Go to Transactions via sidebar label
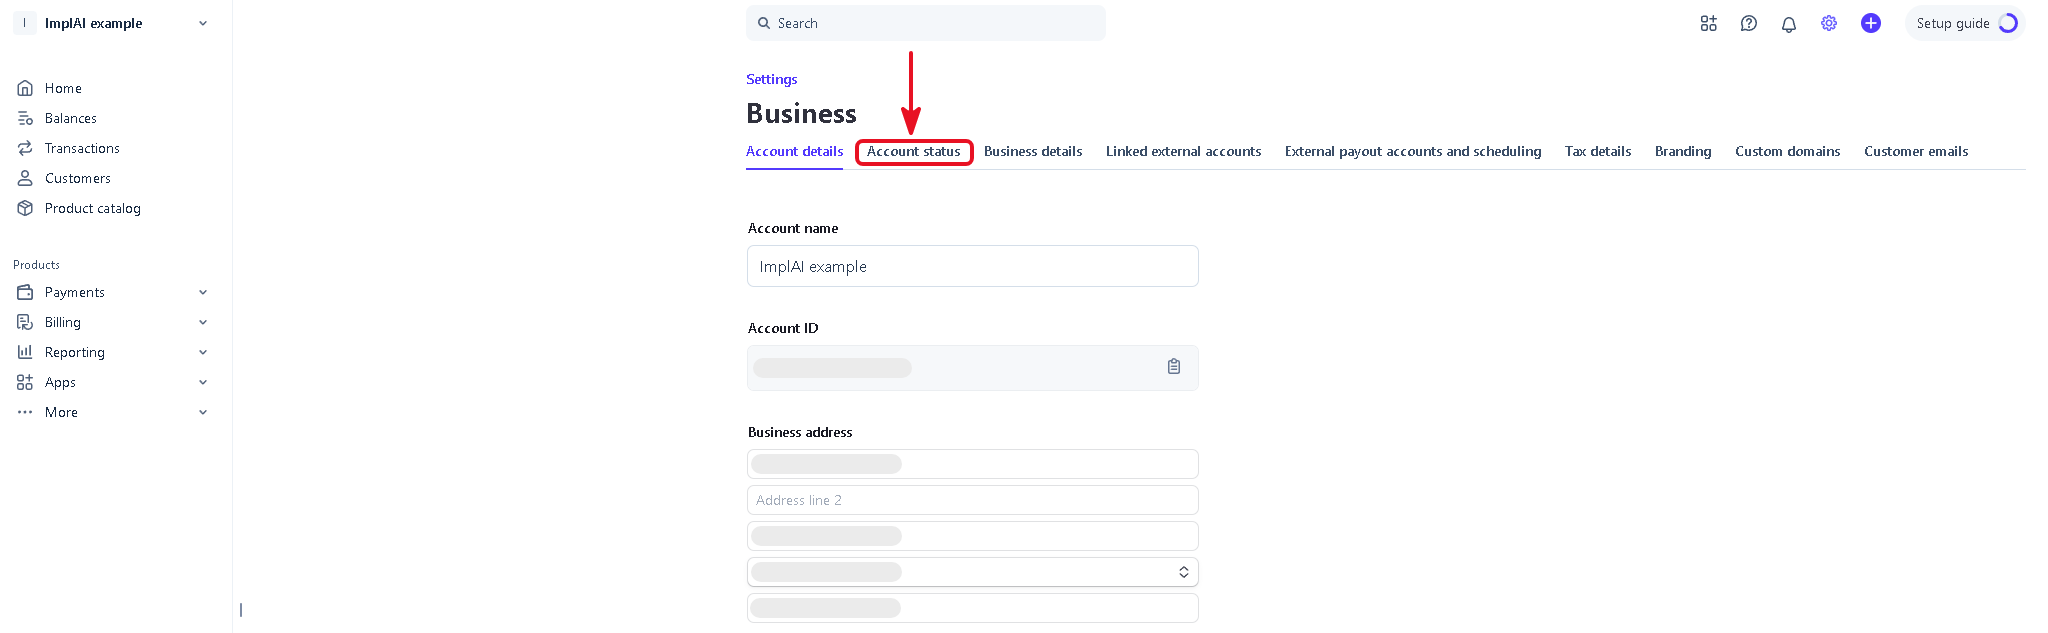The image size is (2048, 633). tap(82, 148)
